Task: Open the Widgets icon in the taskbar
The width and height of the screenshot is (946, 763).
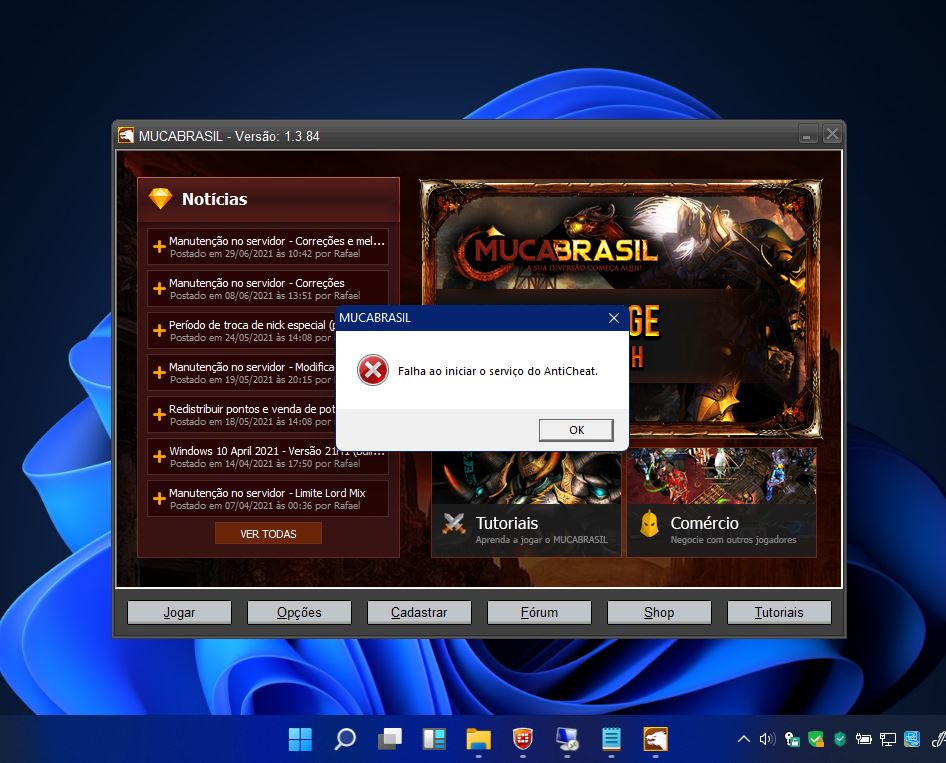Action: [x=434, y=739]
